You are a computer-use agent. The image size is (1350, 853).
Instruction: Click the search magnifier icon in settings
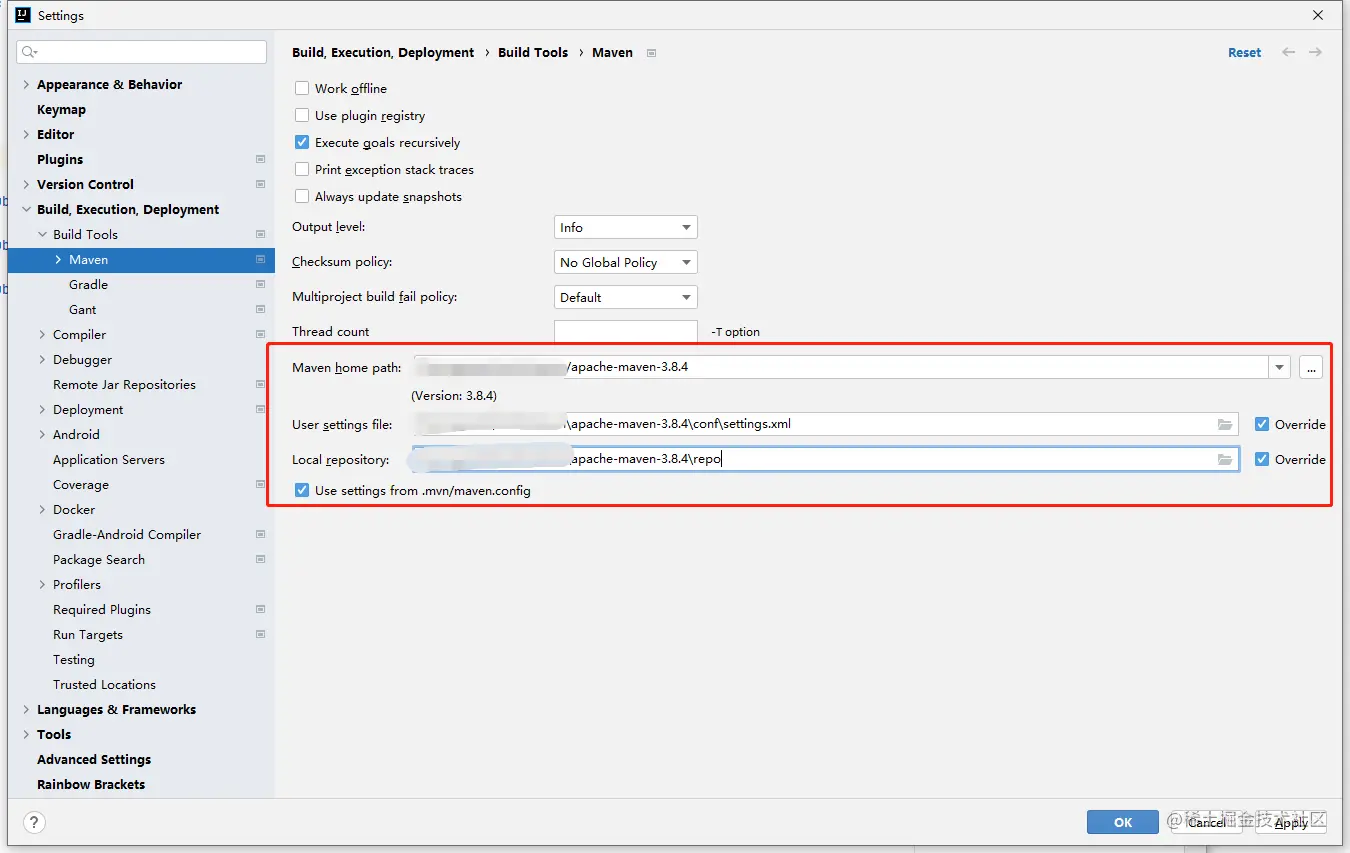[29, 52]
